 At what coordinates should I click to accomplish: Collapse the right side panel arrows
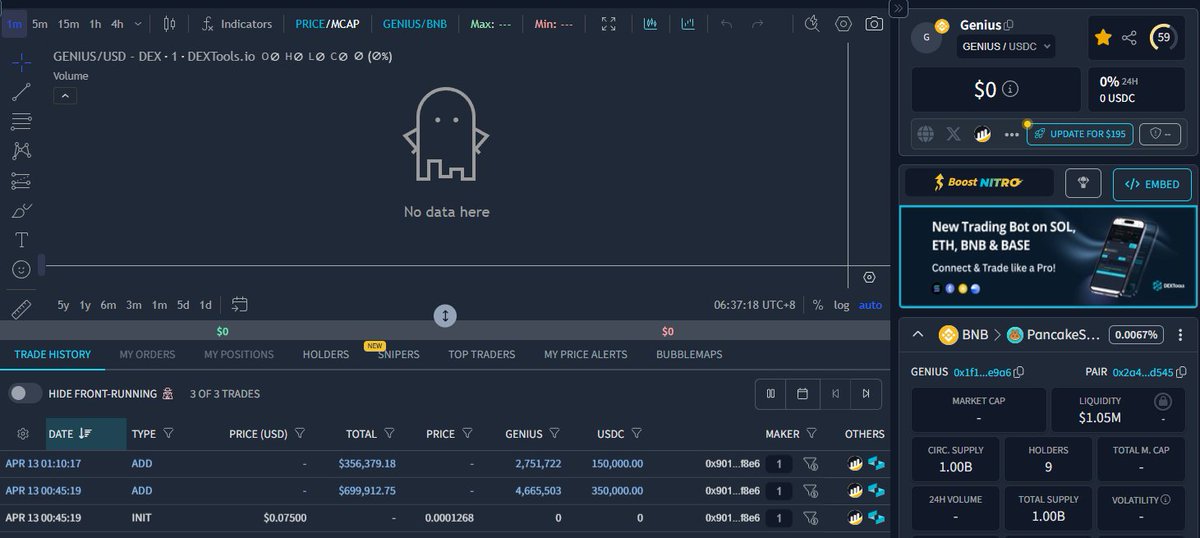pyautogui.click(x=897, y=8)
